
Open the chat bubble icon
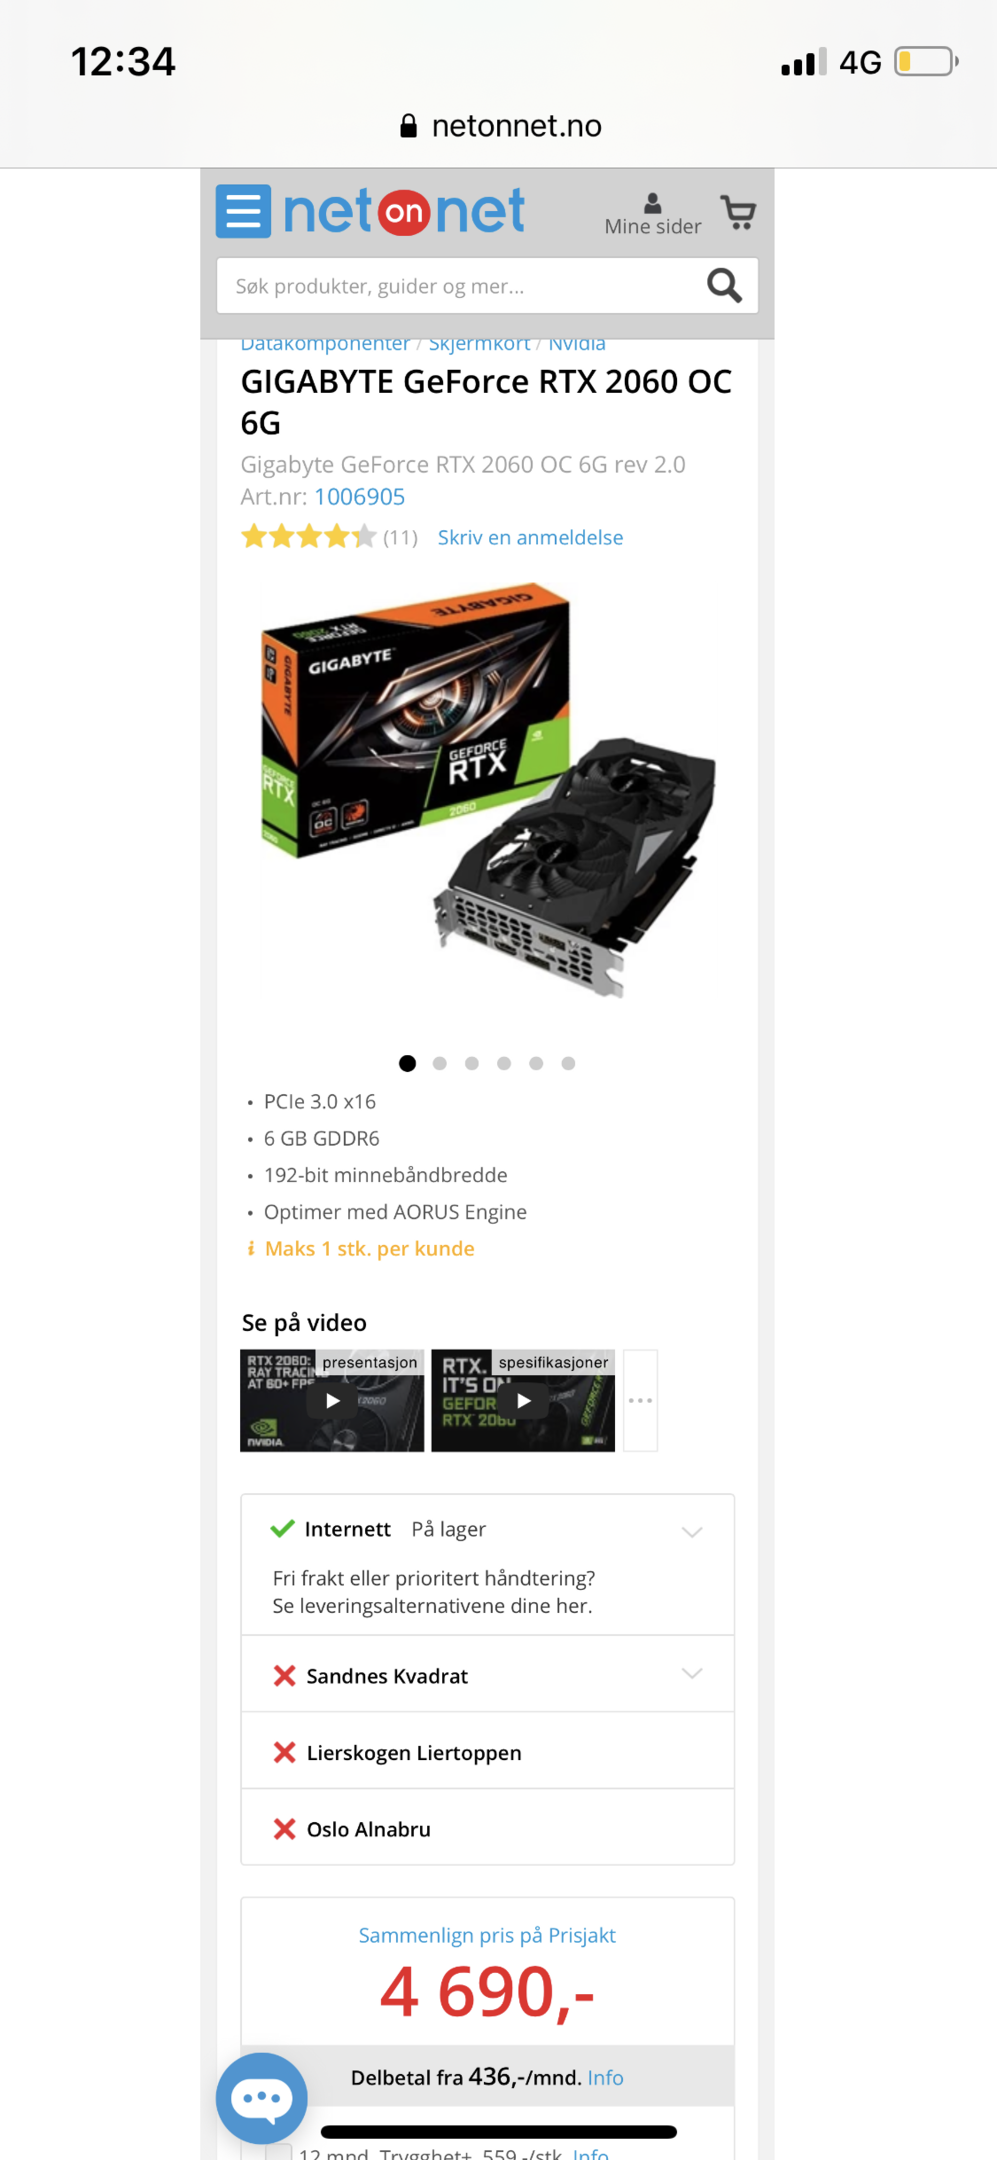pos(262,2097)
